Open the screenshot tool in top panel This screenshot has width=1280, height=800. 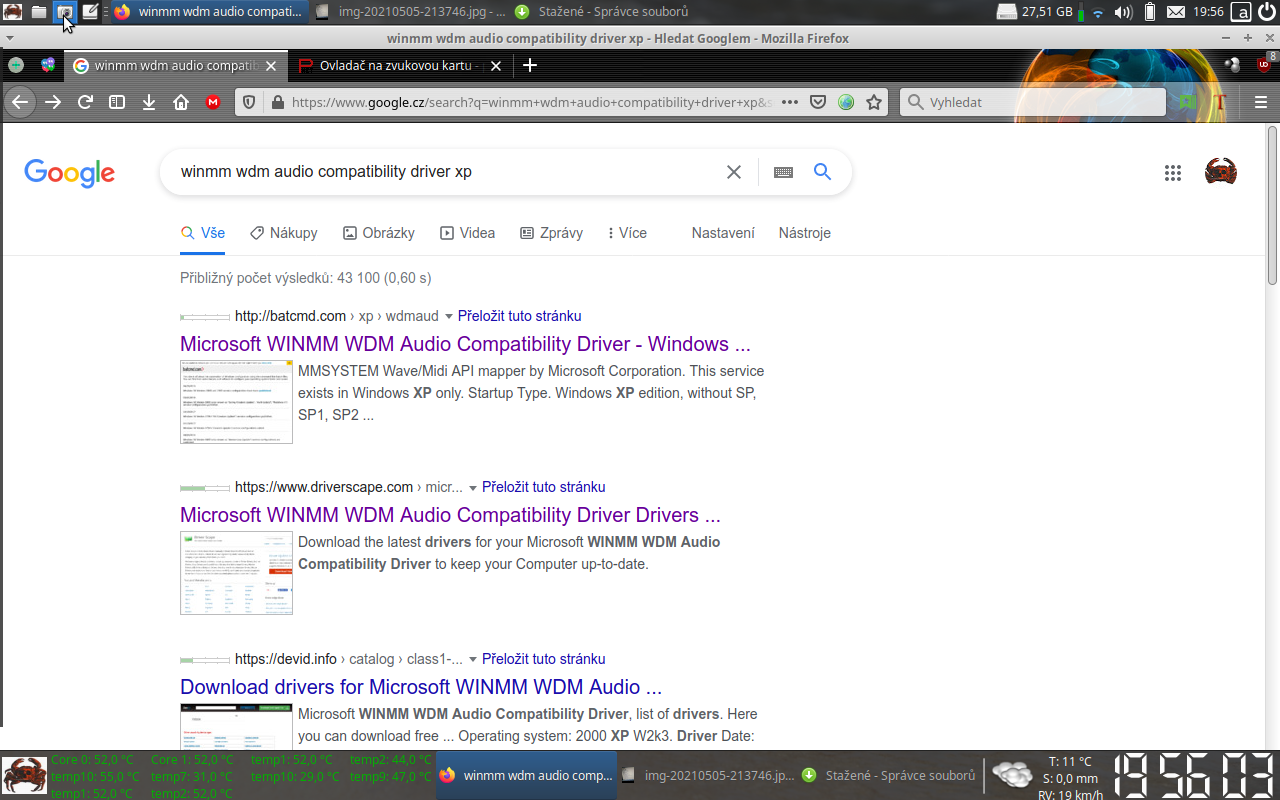(x=64, y=12)
